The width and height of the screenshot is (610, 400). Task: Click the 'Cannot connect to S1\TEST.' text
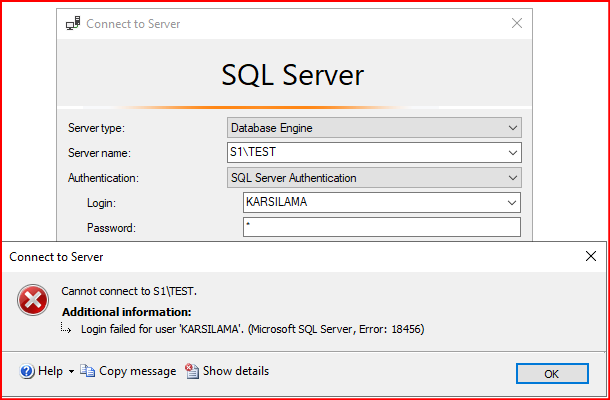click(x=129, y=291)
